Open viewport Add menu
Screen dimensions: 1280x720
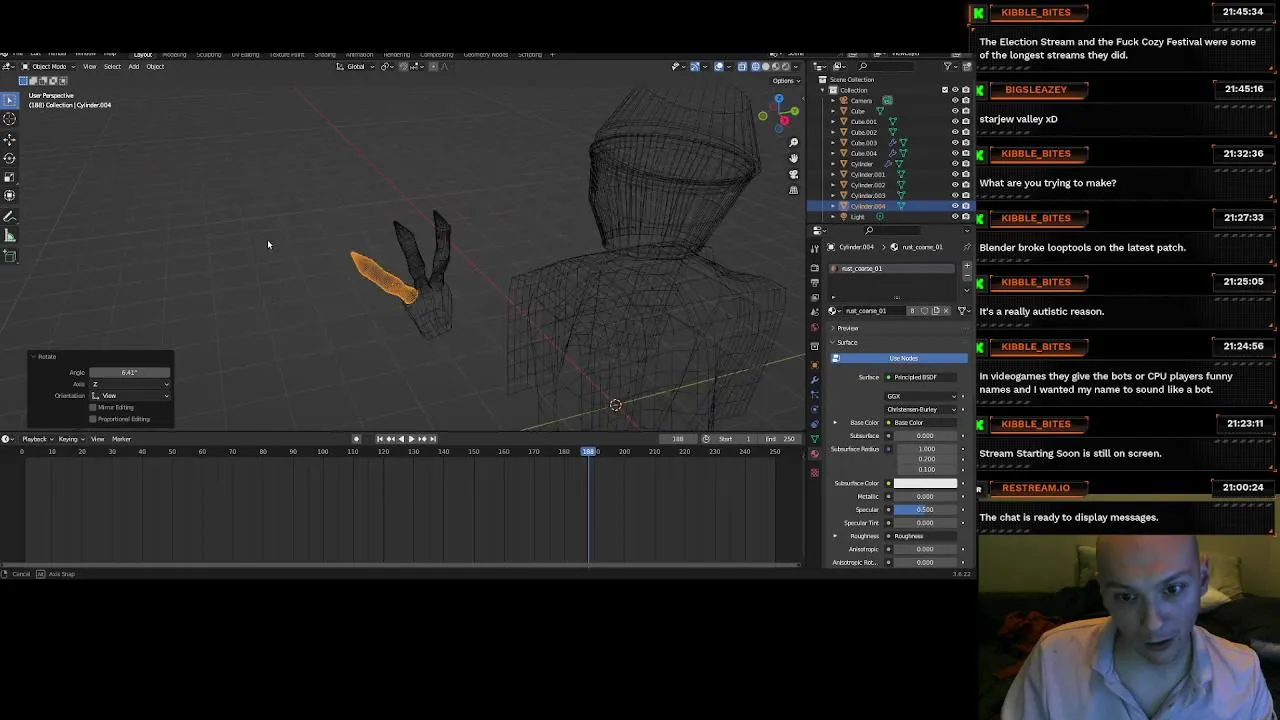133,67
